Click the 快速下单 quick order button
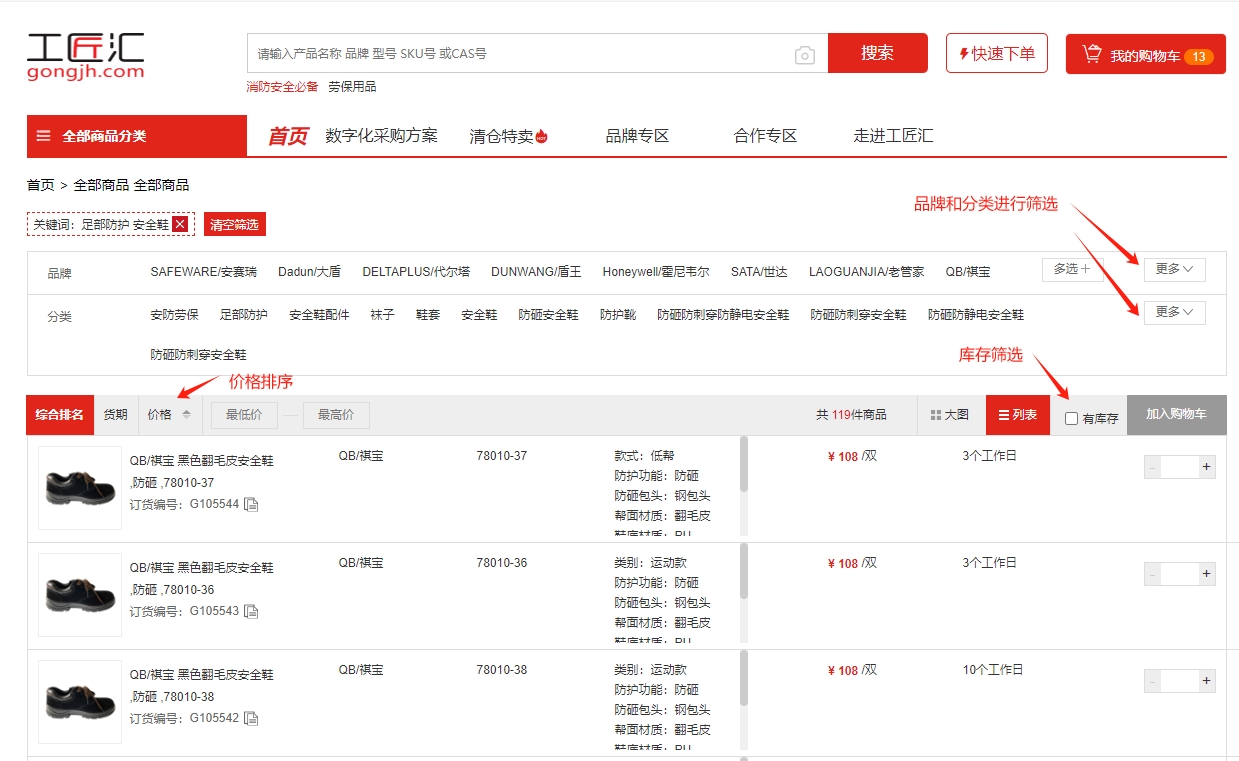This screenshot has height=761, width=1239. point(997,53)
